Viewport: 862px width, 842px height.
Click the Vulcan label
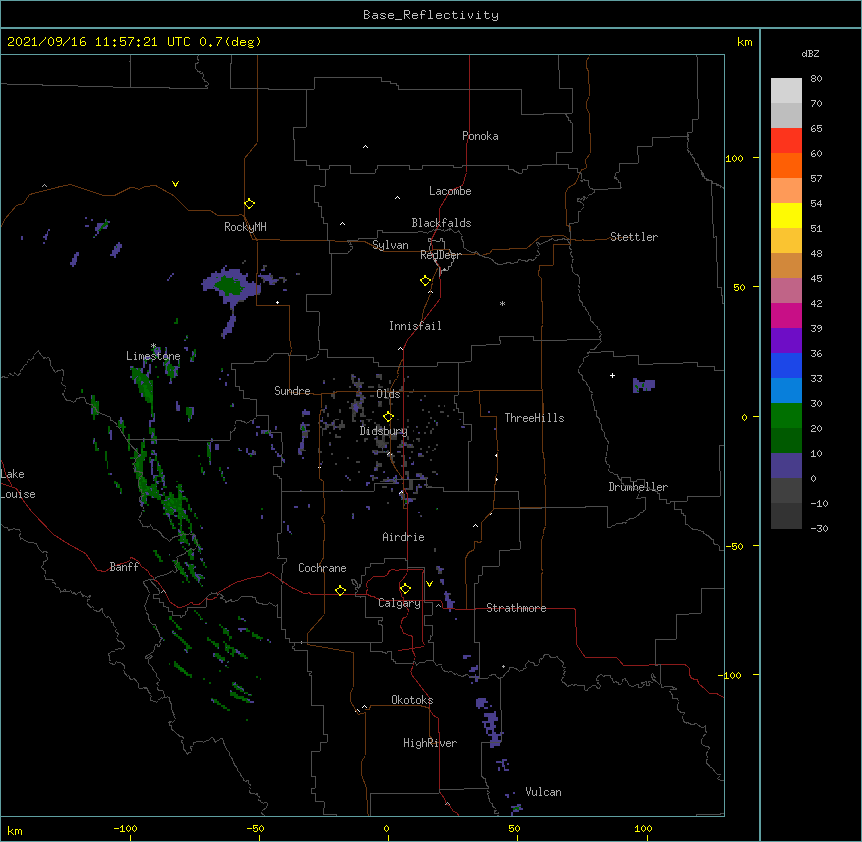[x=543, y=792]
